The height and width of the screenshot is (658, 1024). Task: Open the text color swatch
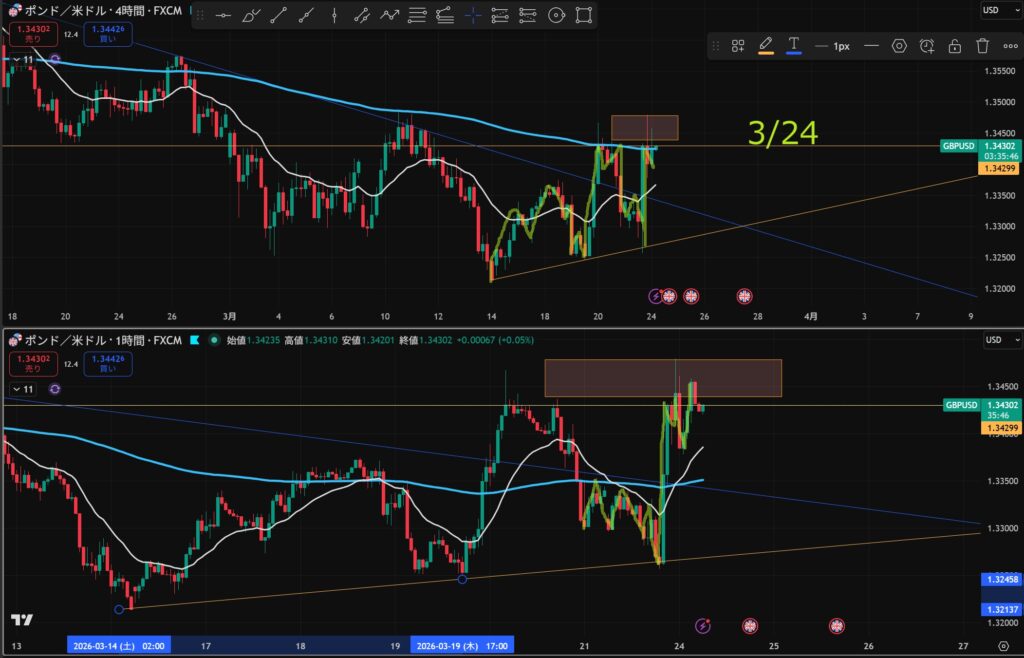(793, 45)
